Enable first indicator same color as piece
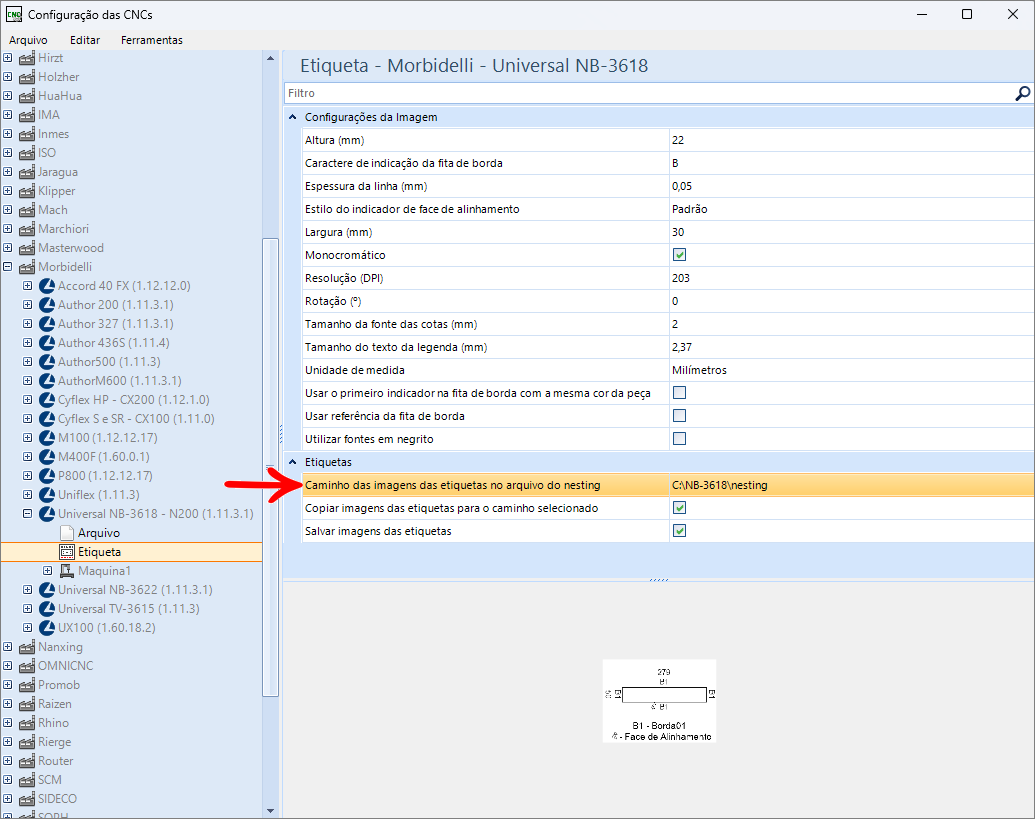Image resolution: width=1035 pixels, height=819 pixels. (679, 393)
